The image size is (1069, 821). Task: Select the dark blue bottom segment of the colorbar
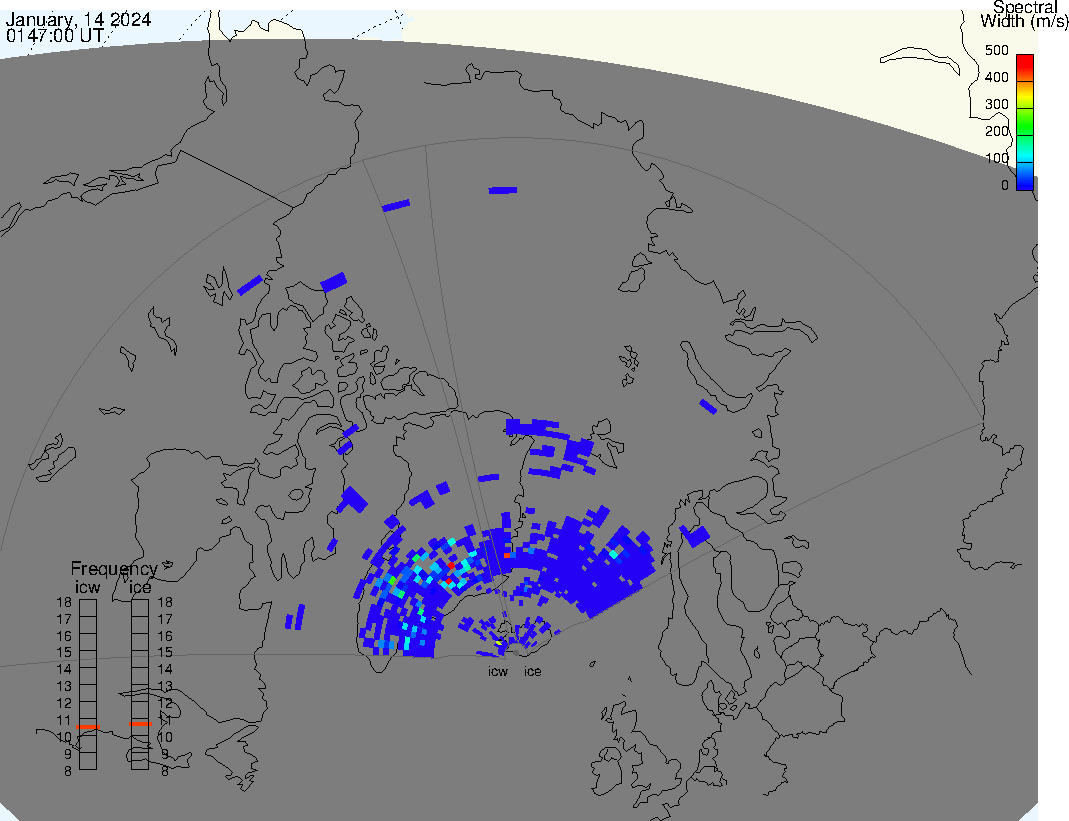1025,176
